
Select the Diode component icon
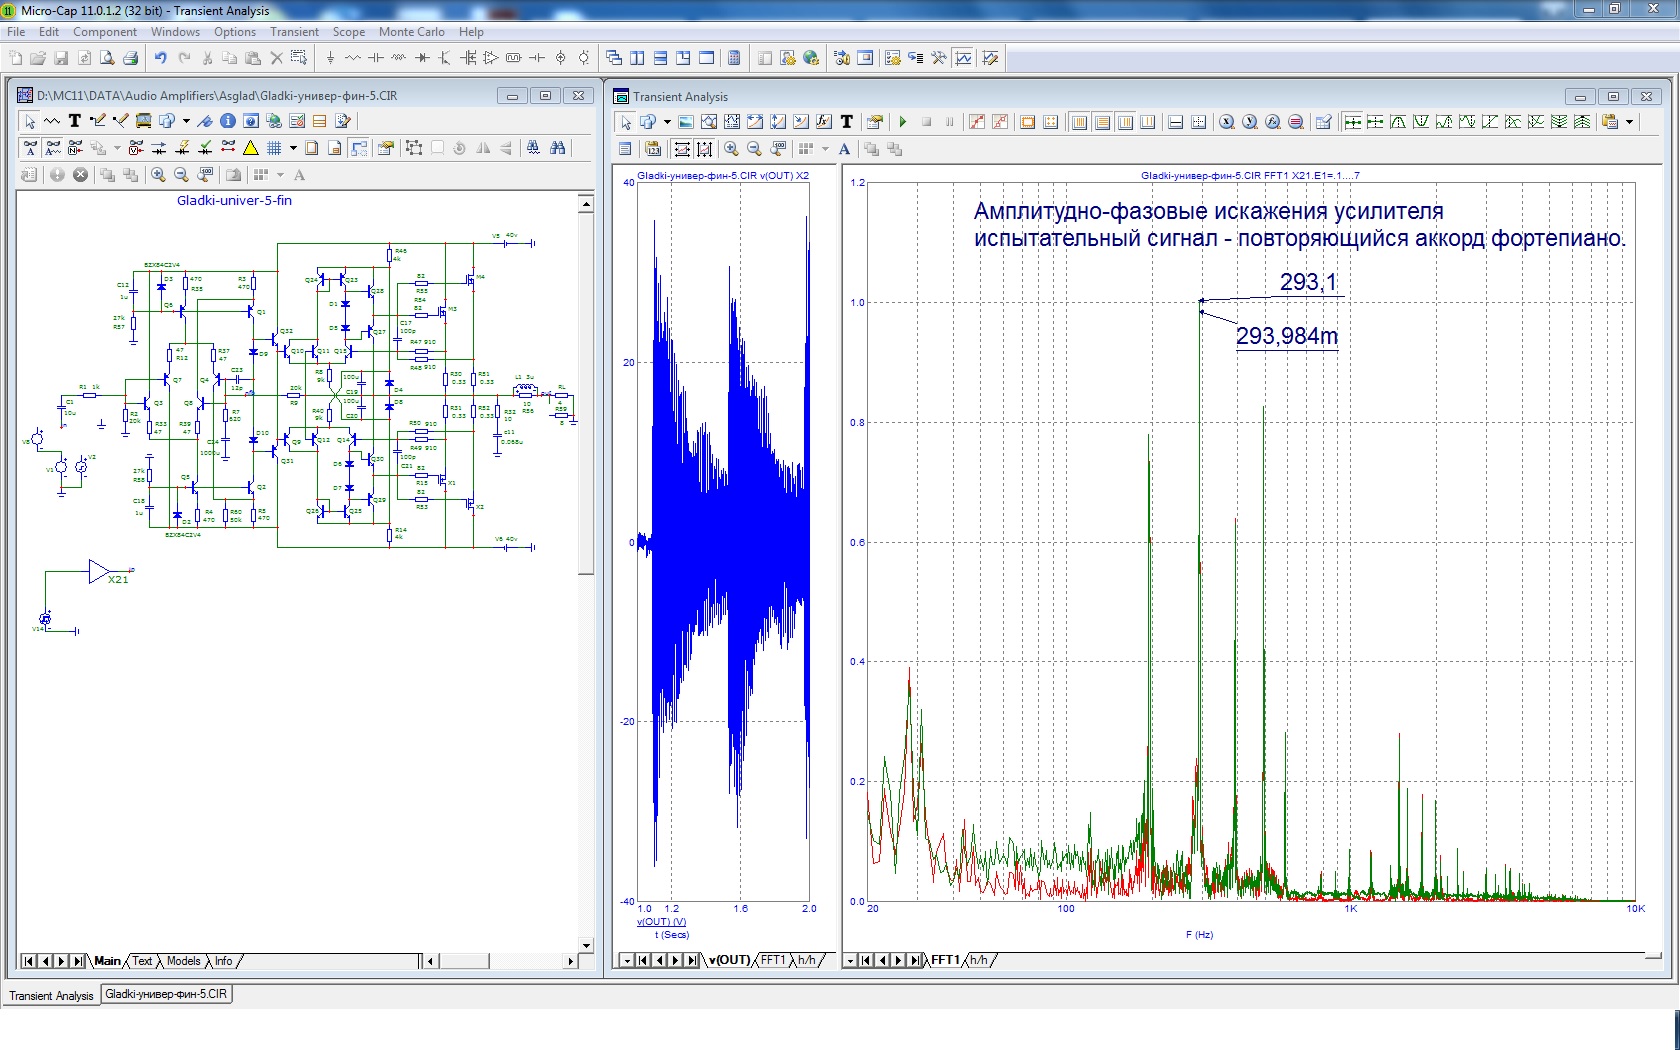point(422,58)
